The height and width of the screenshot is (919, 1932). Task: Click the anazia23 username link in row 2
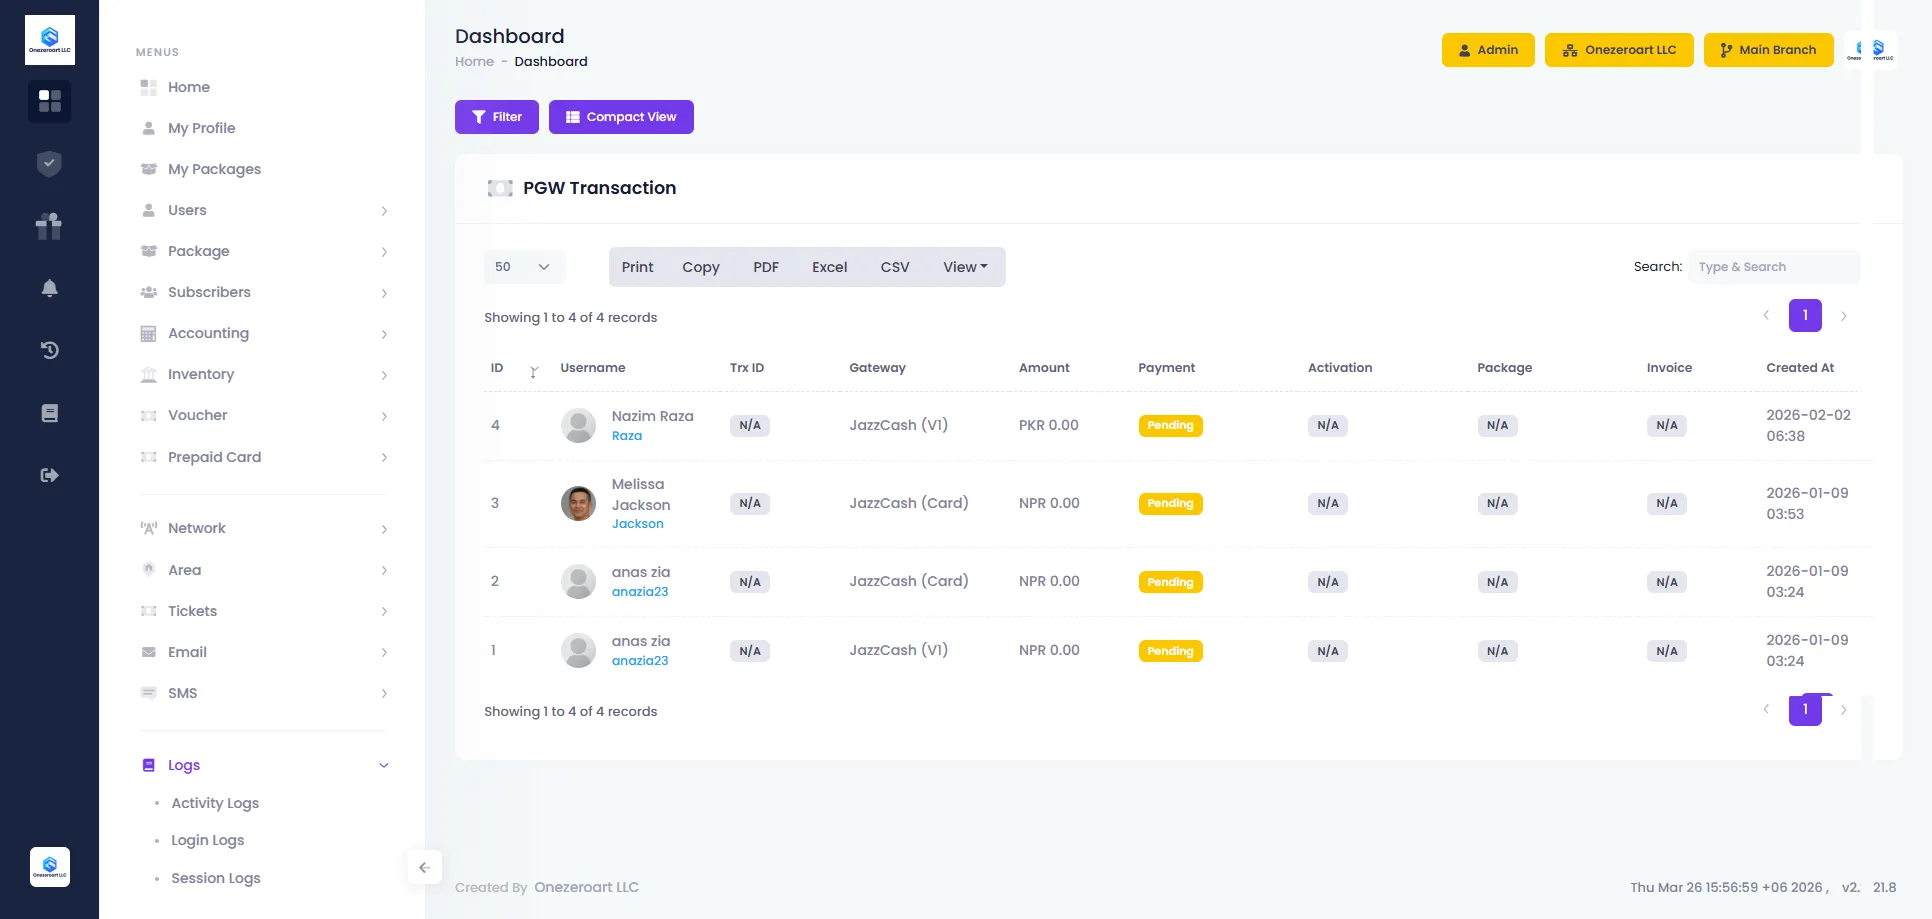(x=640, y=592)
